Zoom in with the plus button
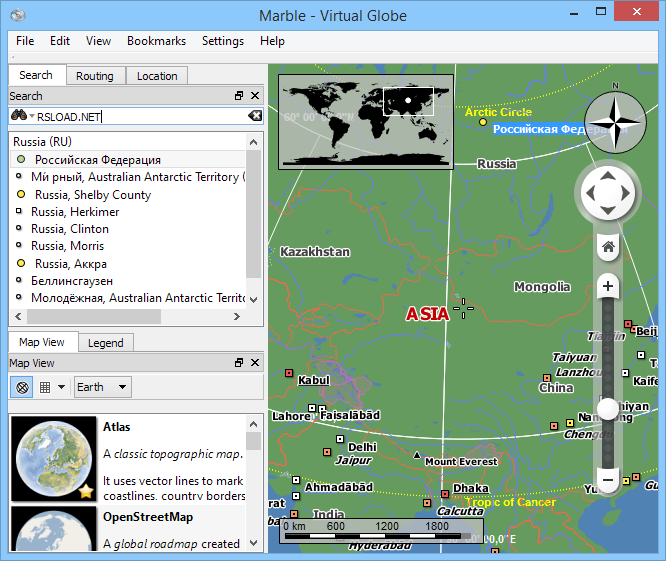Screen dimensions: 666x561 pos(607,287)
